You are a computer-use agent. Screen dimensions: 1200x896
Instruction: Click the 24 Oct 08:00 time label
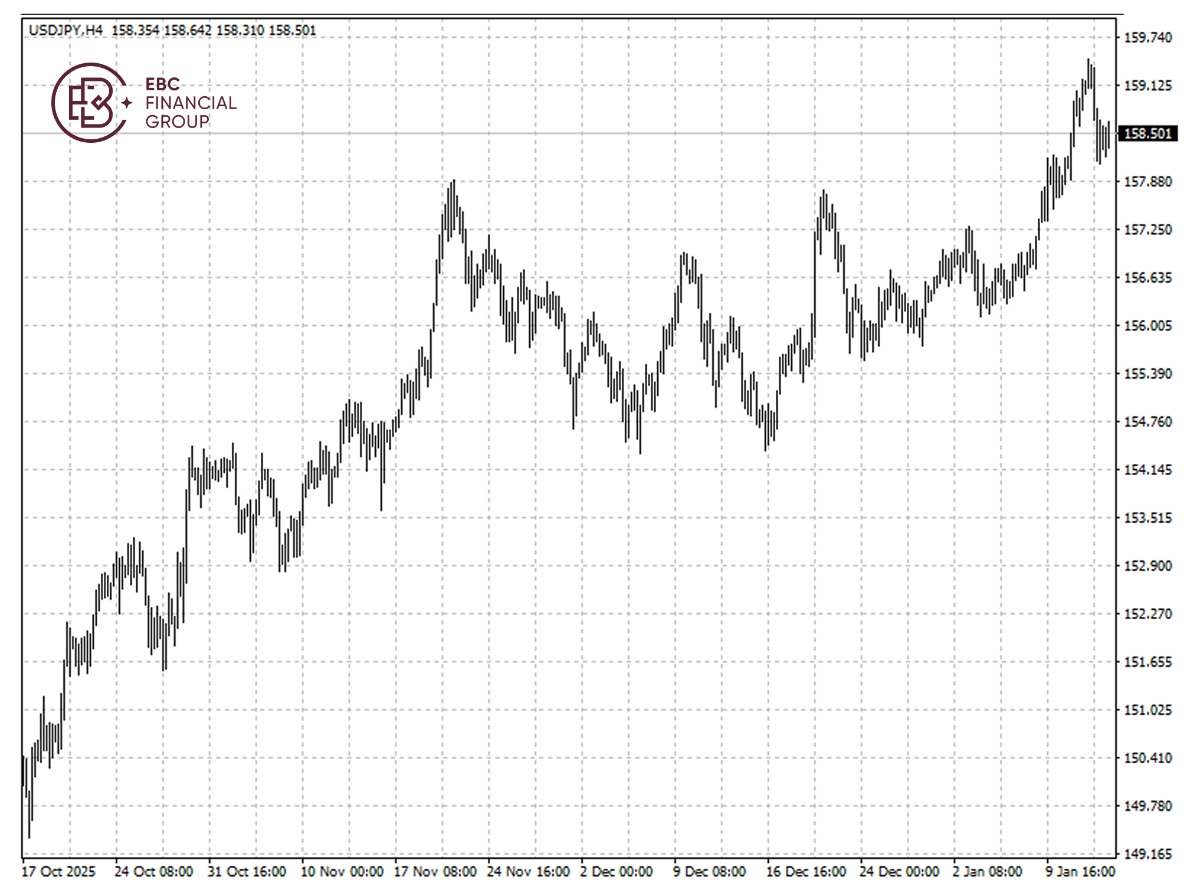click(x=155, y=872)
